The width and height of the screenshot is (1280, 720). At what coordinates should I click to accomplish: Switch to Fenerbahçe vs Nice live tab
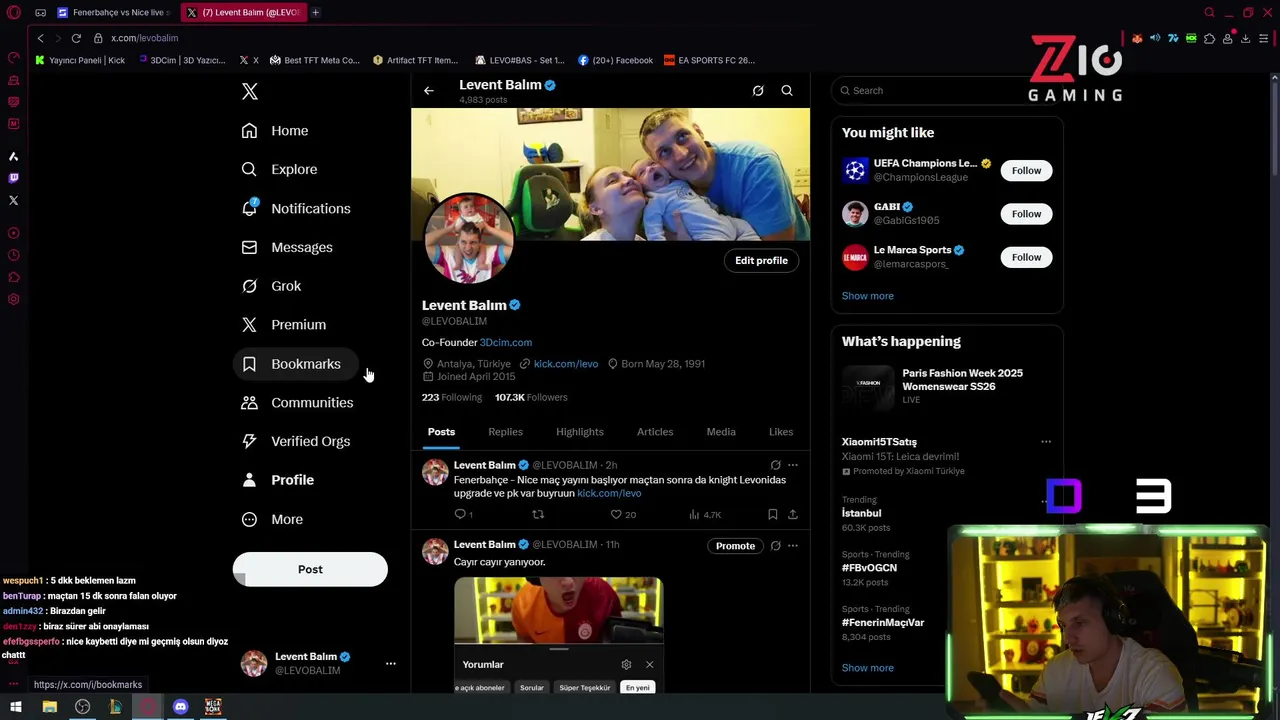(113, 12)
